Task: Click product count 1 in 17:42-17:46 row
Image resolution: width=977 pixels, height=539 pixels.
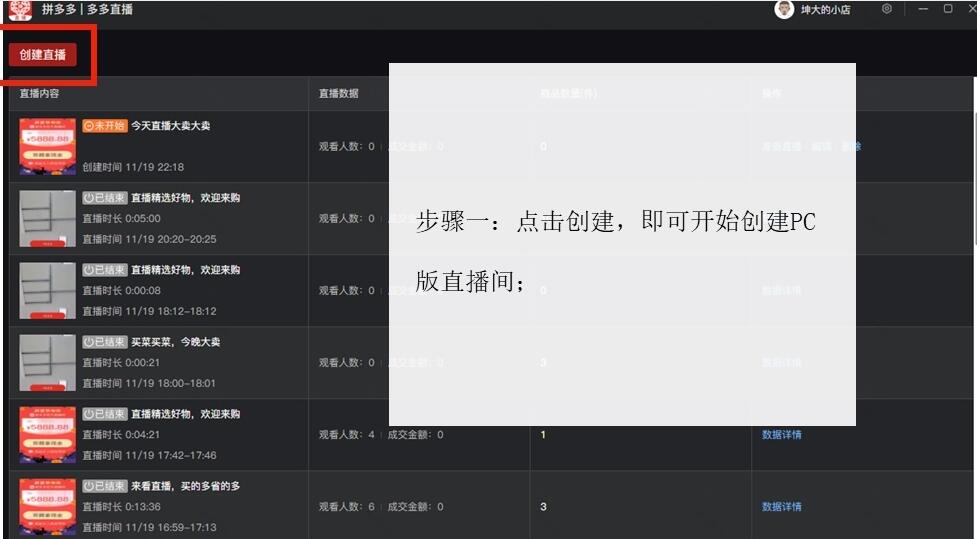Action: pos(543,435)
